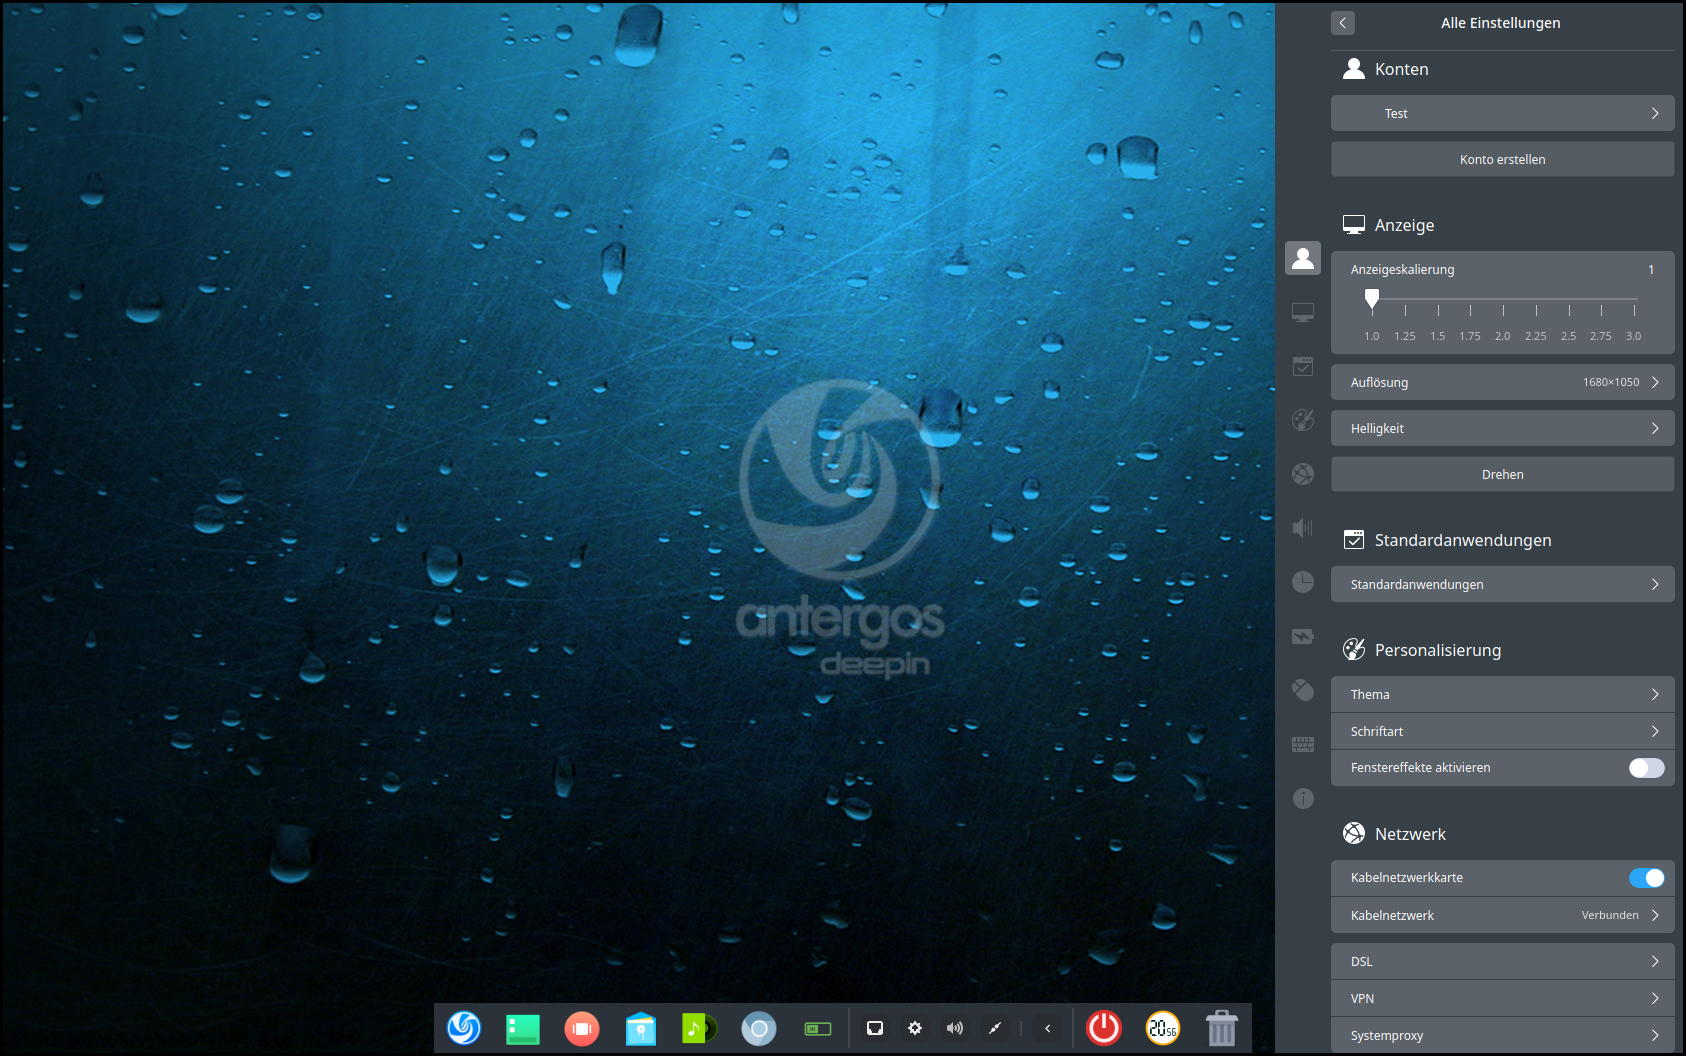1686x1056 pixels.
Task: Enable Fenstereffekte aktivieren
Action: click(x=1646, y=768)
